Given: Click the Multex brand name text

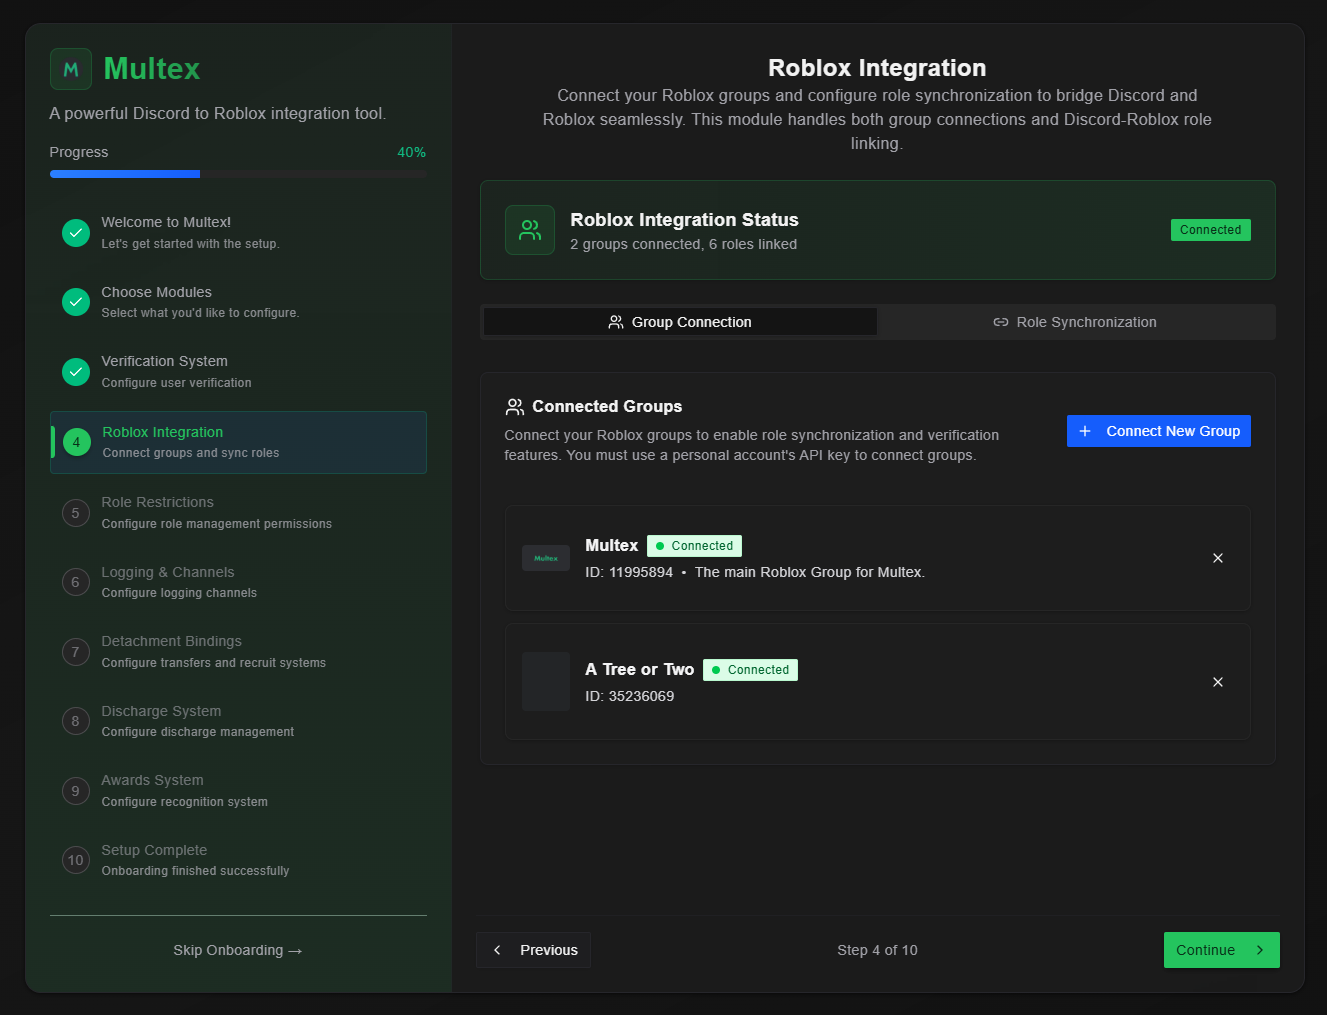Looking at the screenshot, I should [x=152, y=69].
